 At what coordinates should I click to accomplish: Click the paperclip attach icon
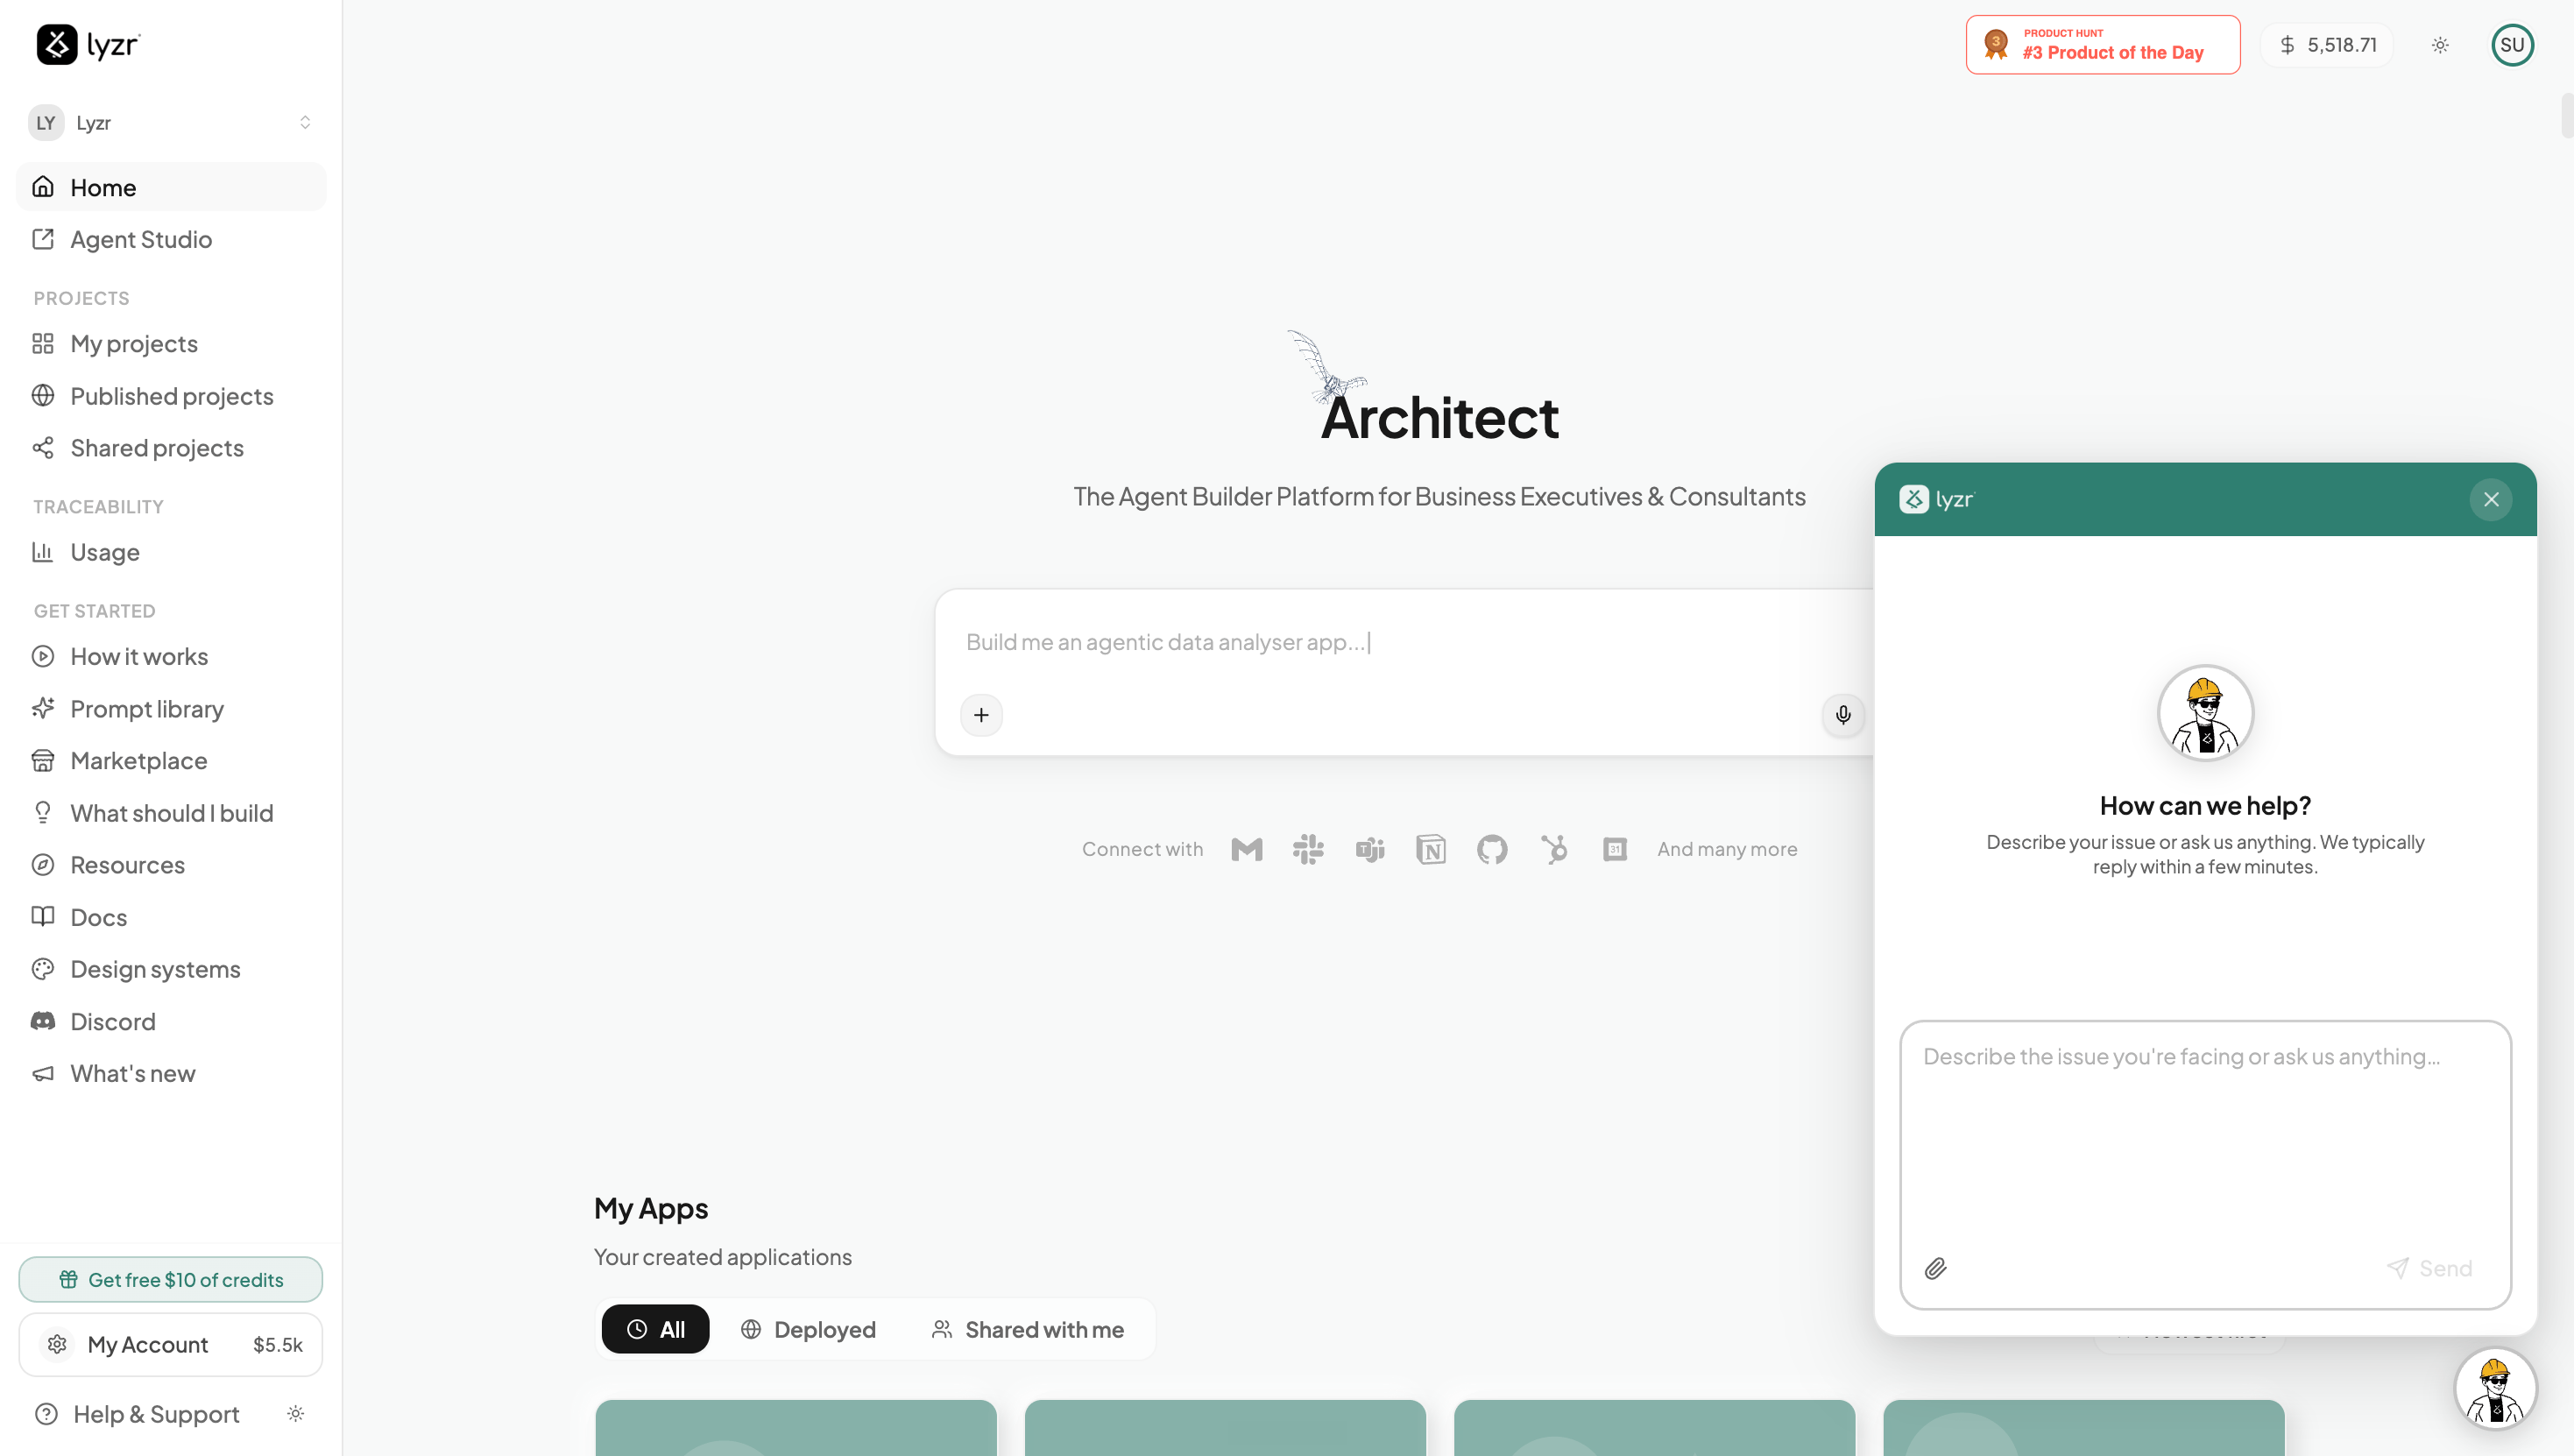point(1936,1269)
